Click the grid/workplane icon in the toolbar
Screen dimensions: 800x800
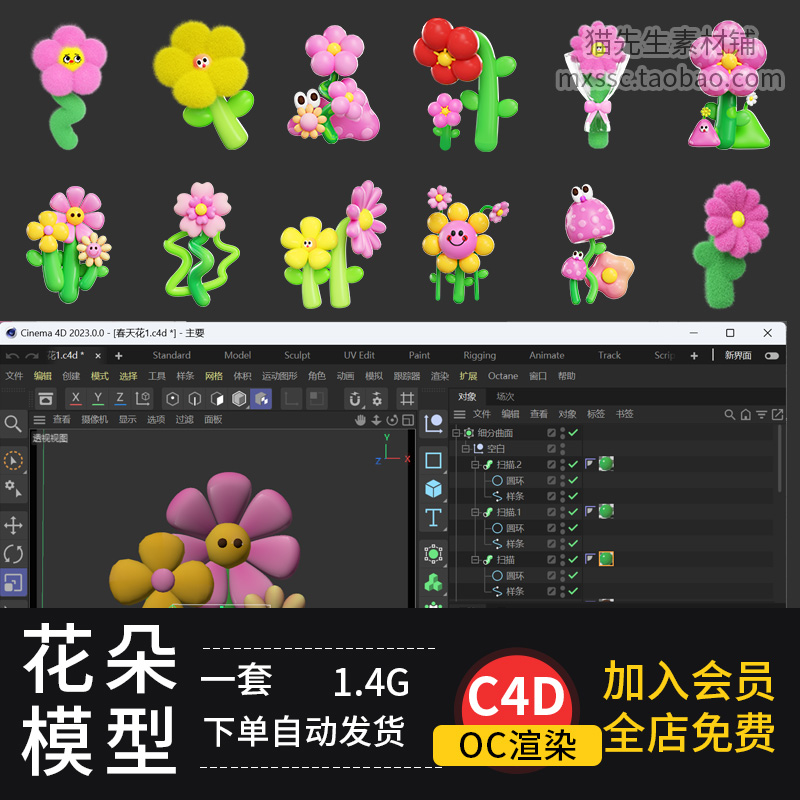(x=408, y=397)
